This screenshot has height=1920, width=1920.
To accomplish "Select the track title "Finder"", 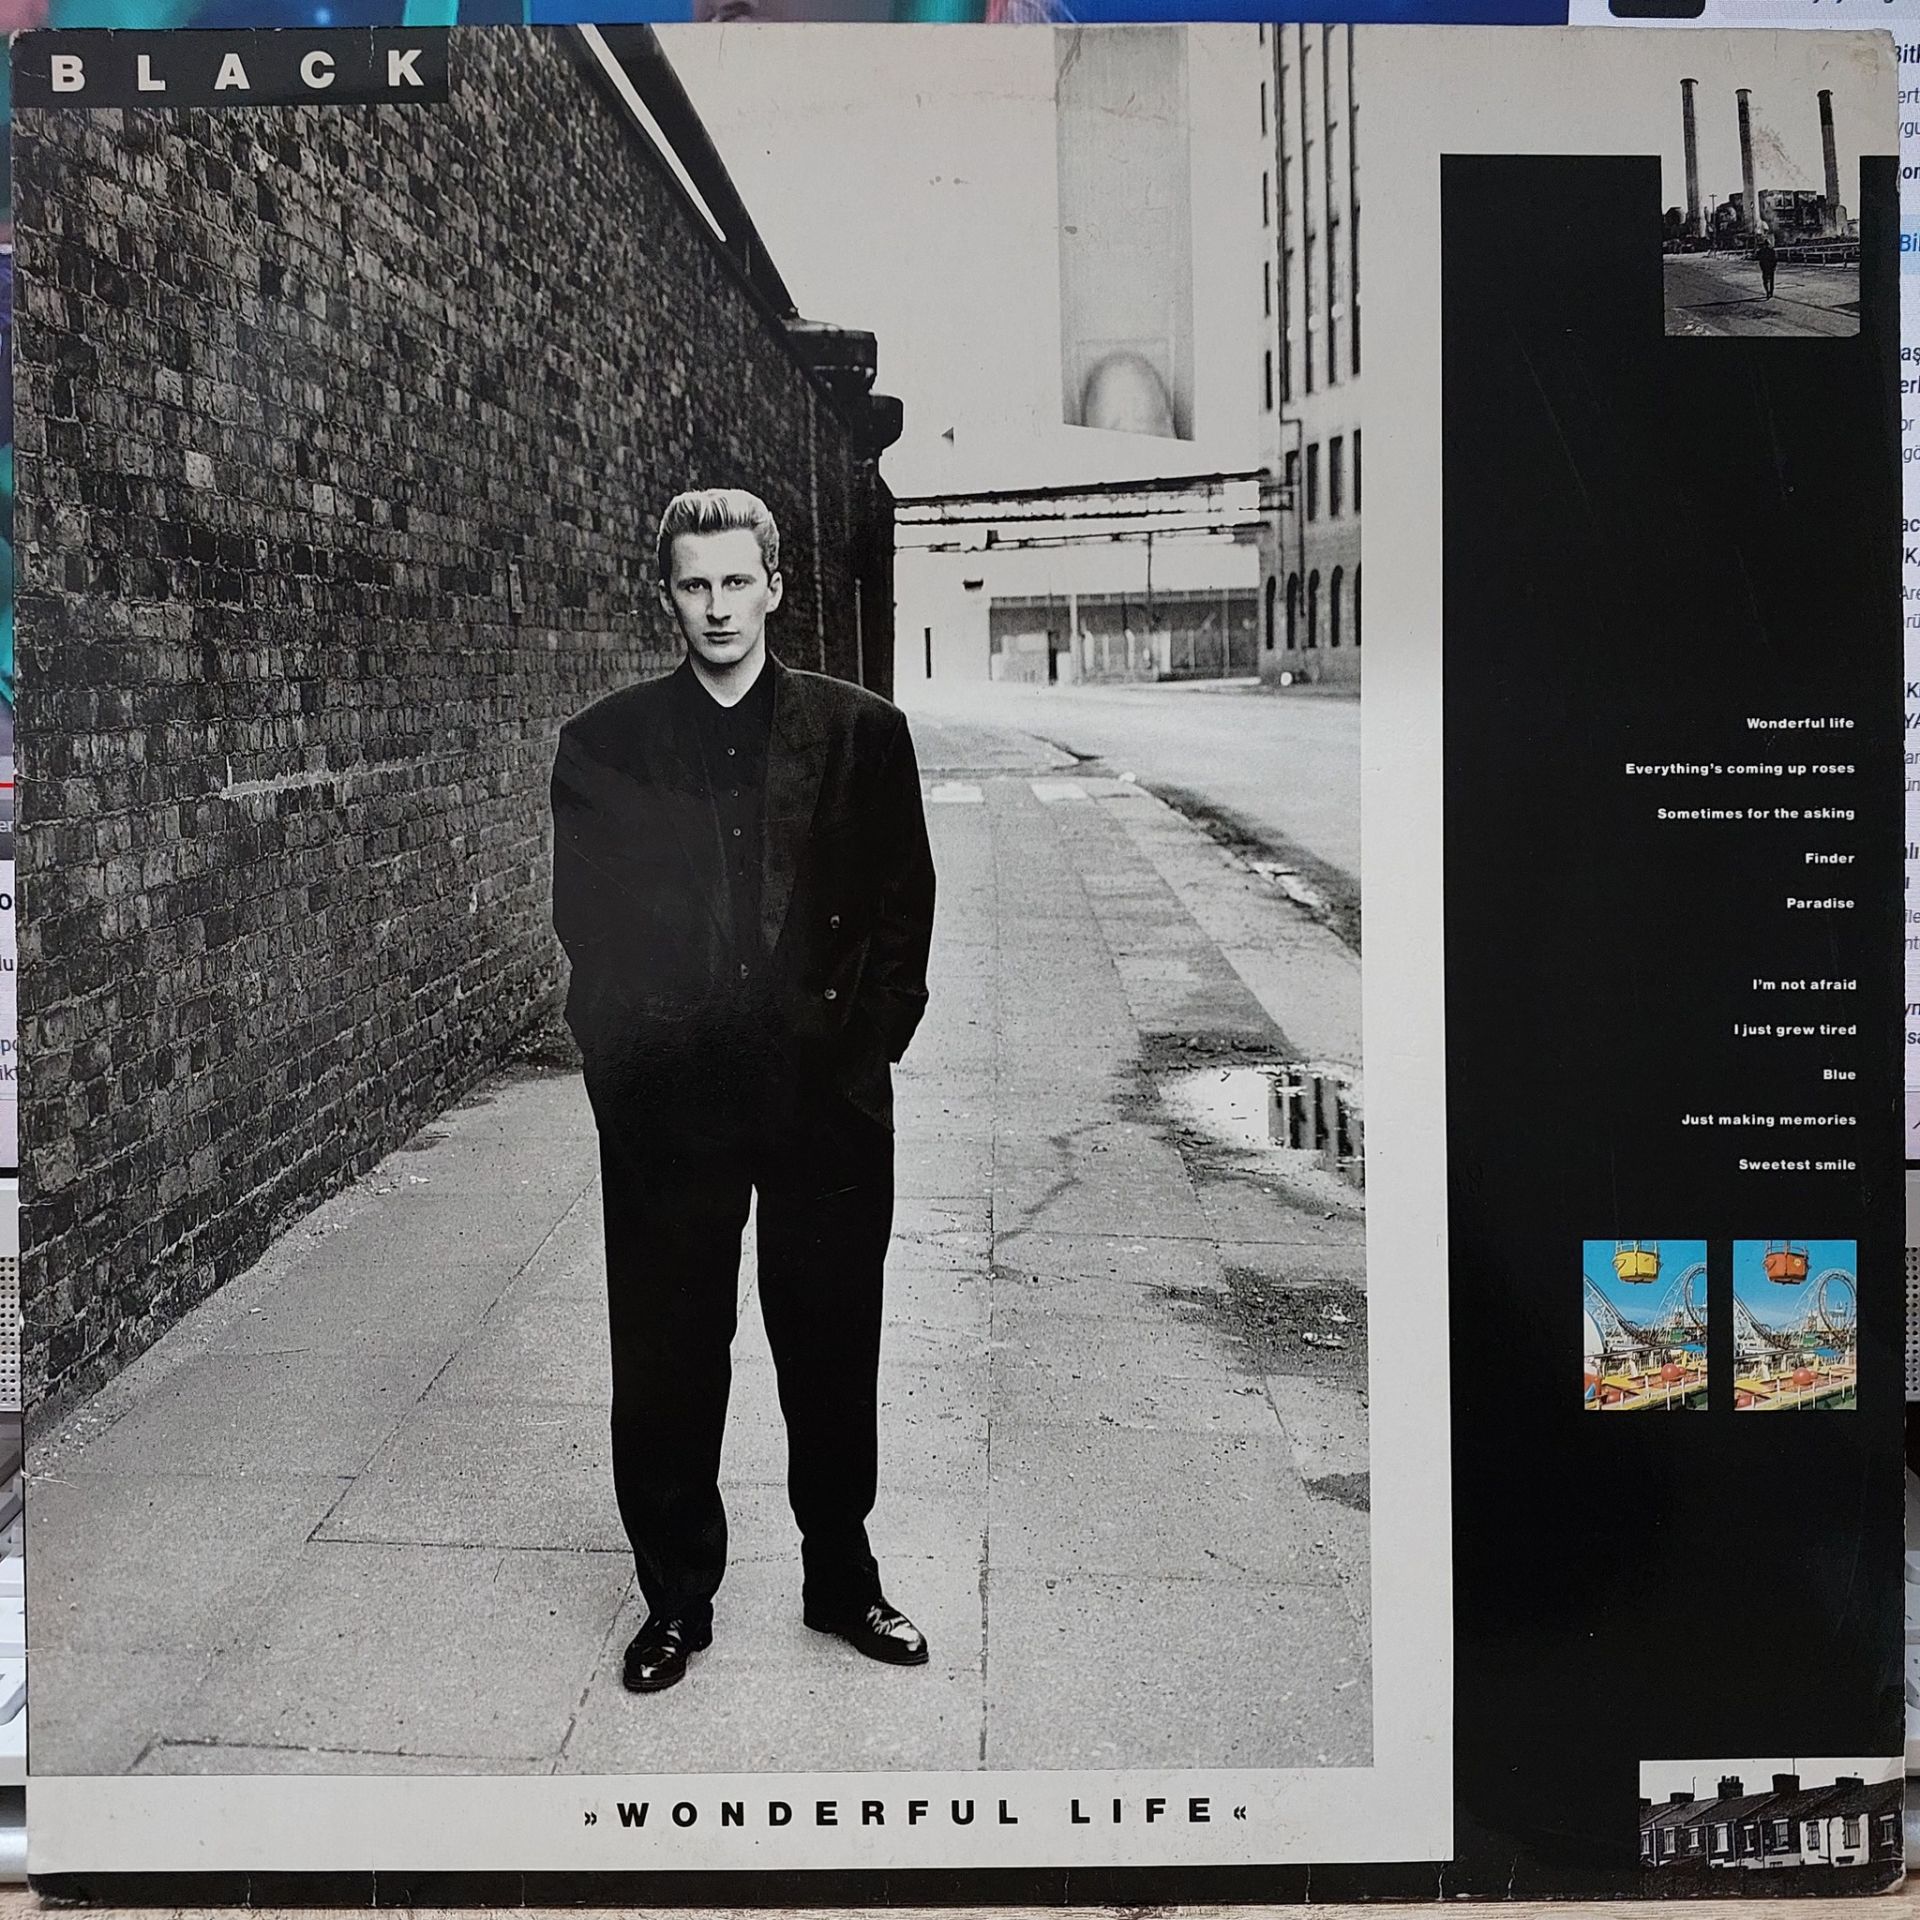I will pyautogui.click(x=1830, y=858).
